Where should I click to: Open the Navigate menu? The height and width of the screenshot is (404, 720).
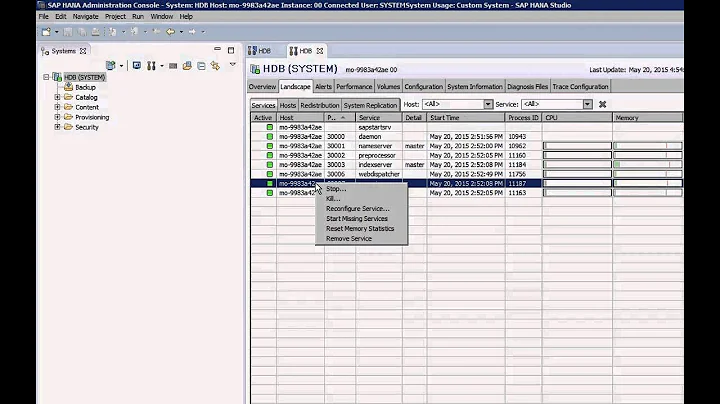(x=85, y=17)
